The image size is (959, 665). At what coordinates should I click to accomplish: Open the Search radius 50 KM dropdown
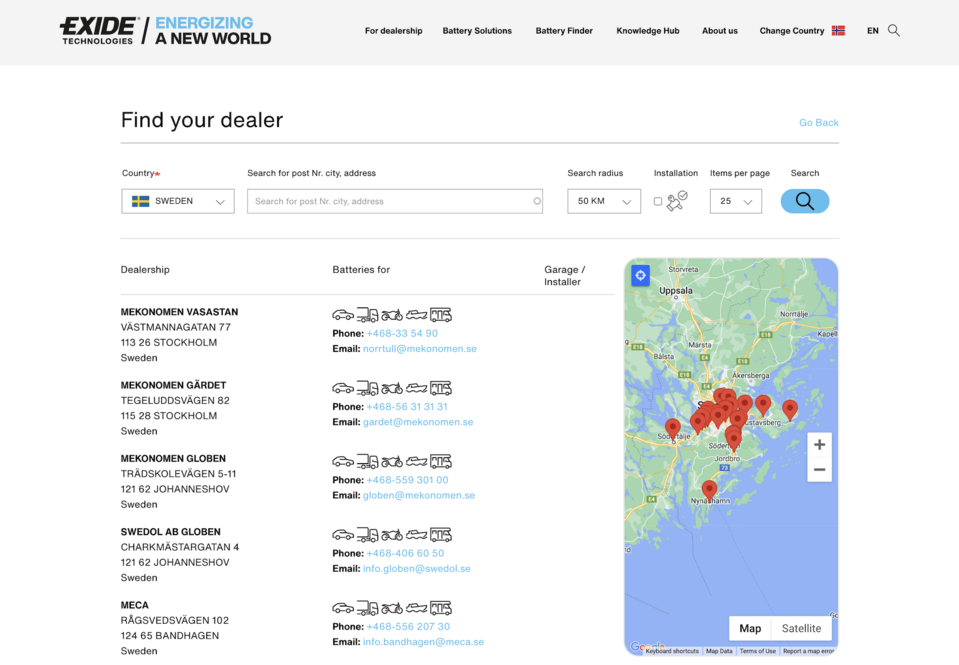(x=604, y=201)
